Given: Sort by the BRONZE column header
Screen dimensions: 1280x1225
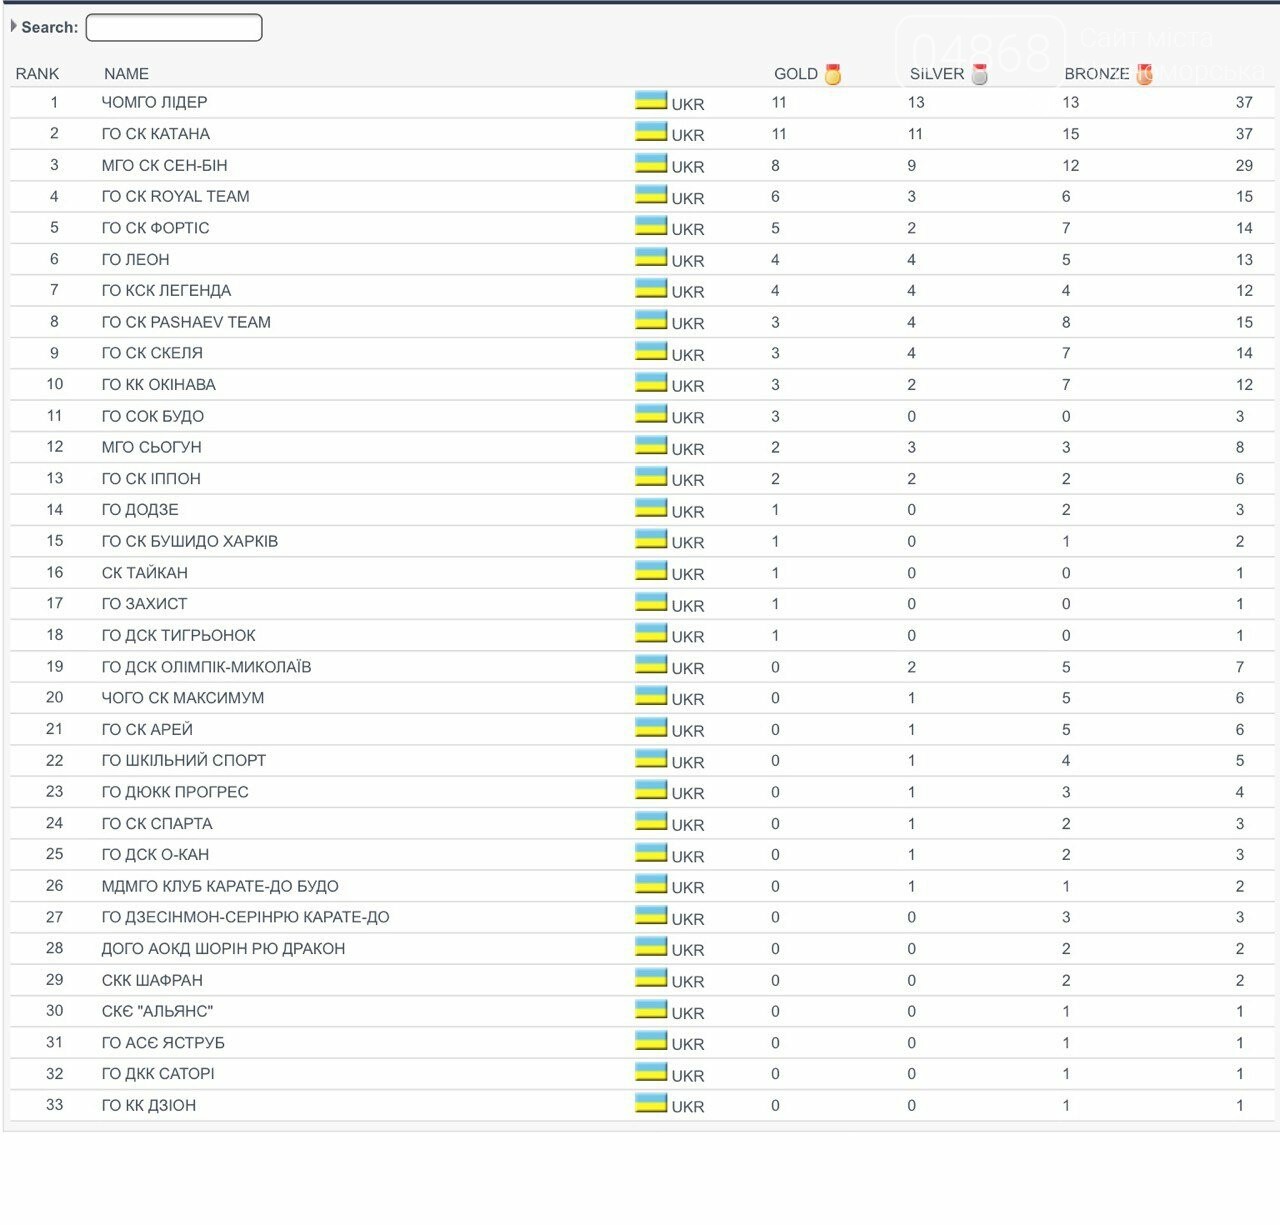Looking at the screenshot, I should point(1097,74).
